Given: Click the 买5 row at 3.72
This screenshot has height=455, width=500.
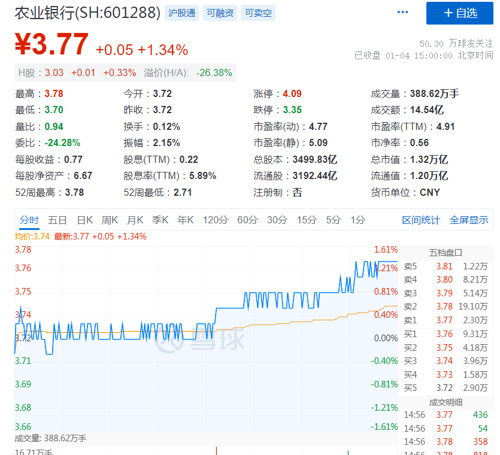Looking at the screenshot, I should [446, 388].
